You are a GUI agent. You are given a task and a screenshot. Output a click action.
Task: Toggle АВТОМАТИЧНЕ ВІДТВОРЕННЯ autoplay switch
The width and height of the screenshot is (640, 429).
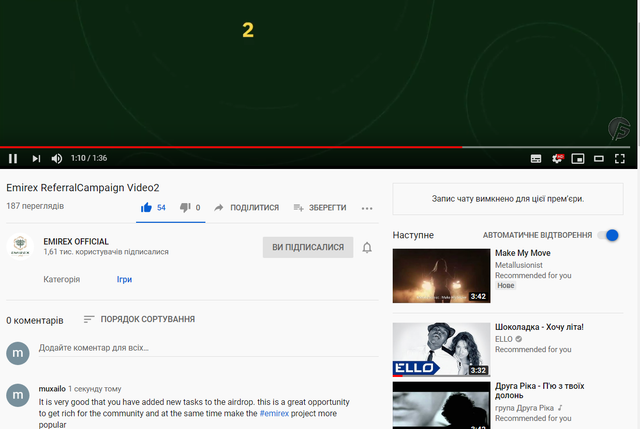click(x=609, y=235)
